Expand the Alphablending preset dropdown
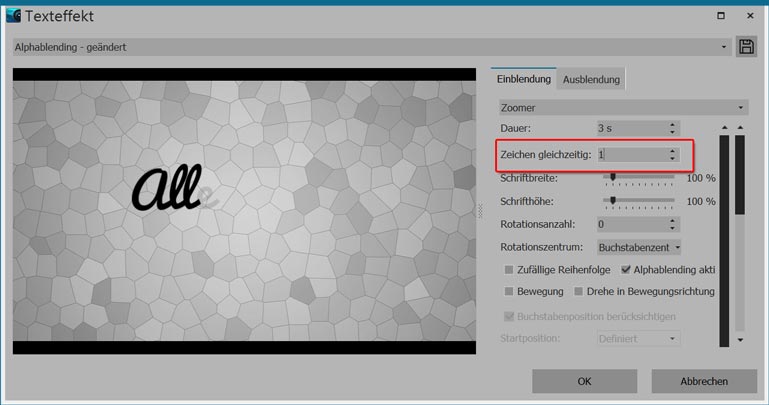 (372, 47)
